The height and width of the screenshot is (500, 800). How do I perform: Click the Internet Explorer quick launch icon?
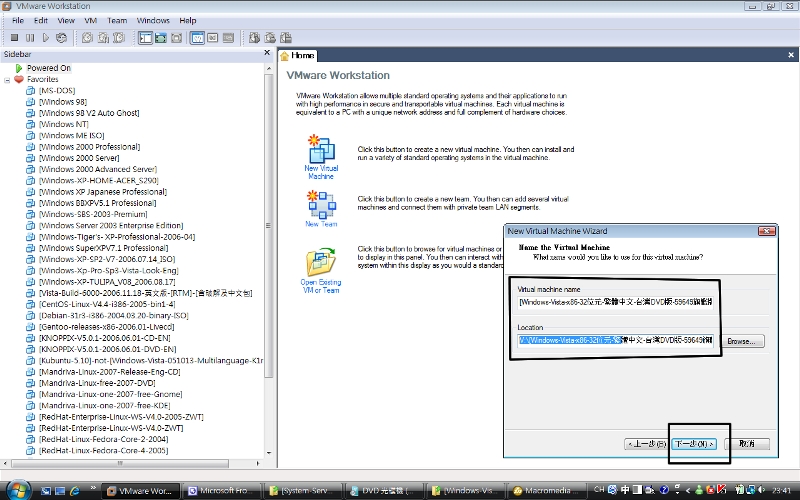tap(75, 491)
